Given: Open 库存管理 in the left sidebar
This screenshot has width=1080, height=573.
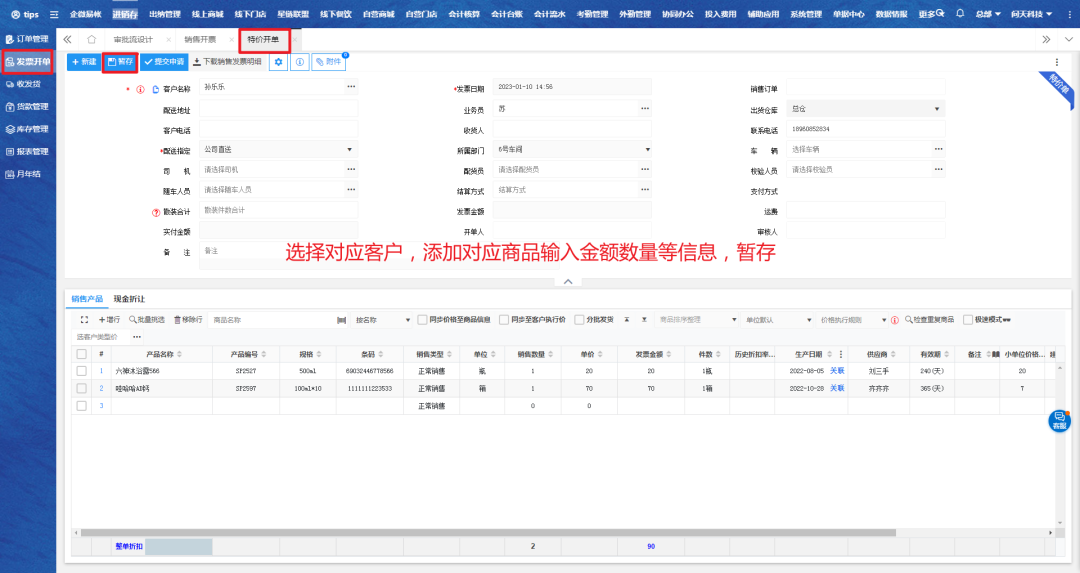Looking at the screenshot, I should coord(27,129).
